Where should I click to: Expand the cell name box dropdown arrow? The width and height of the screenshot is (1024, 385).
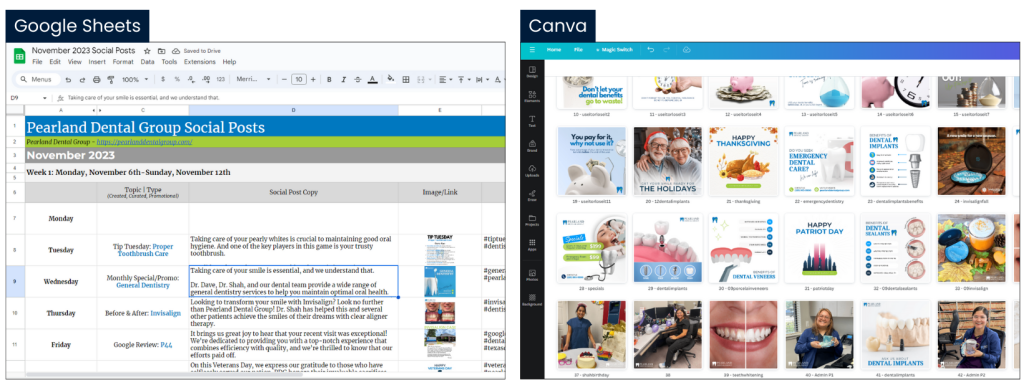[45, 98]
